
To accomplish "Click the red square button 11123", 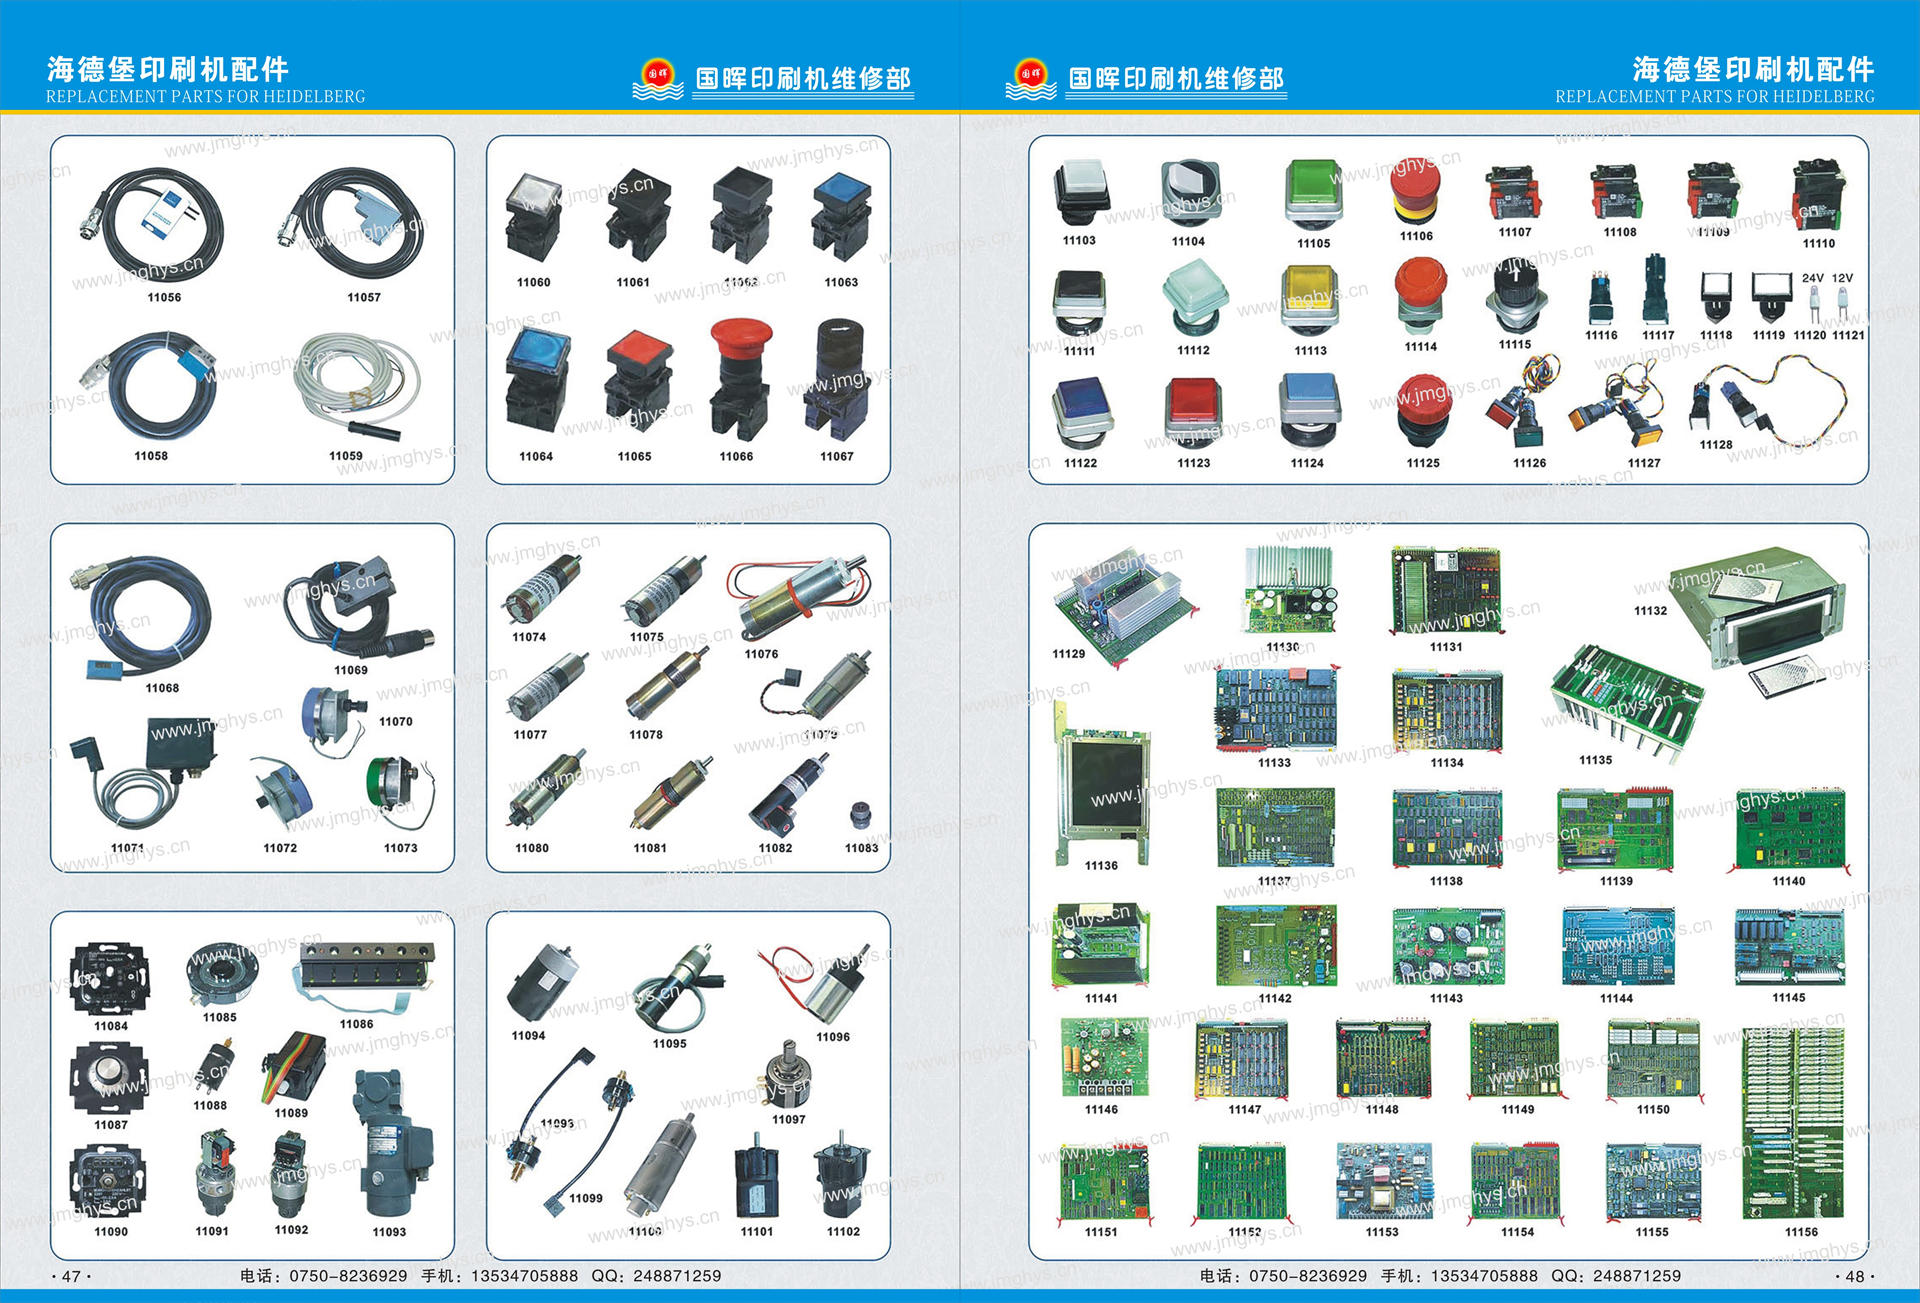I will (x=1194, y=412).
